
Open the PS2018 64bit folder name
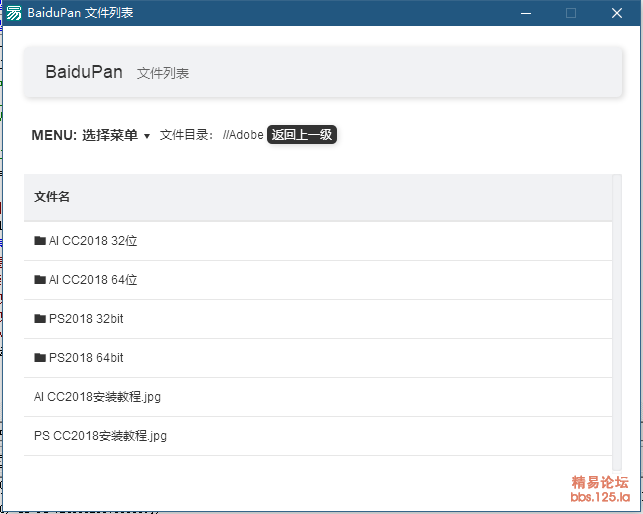86,358
